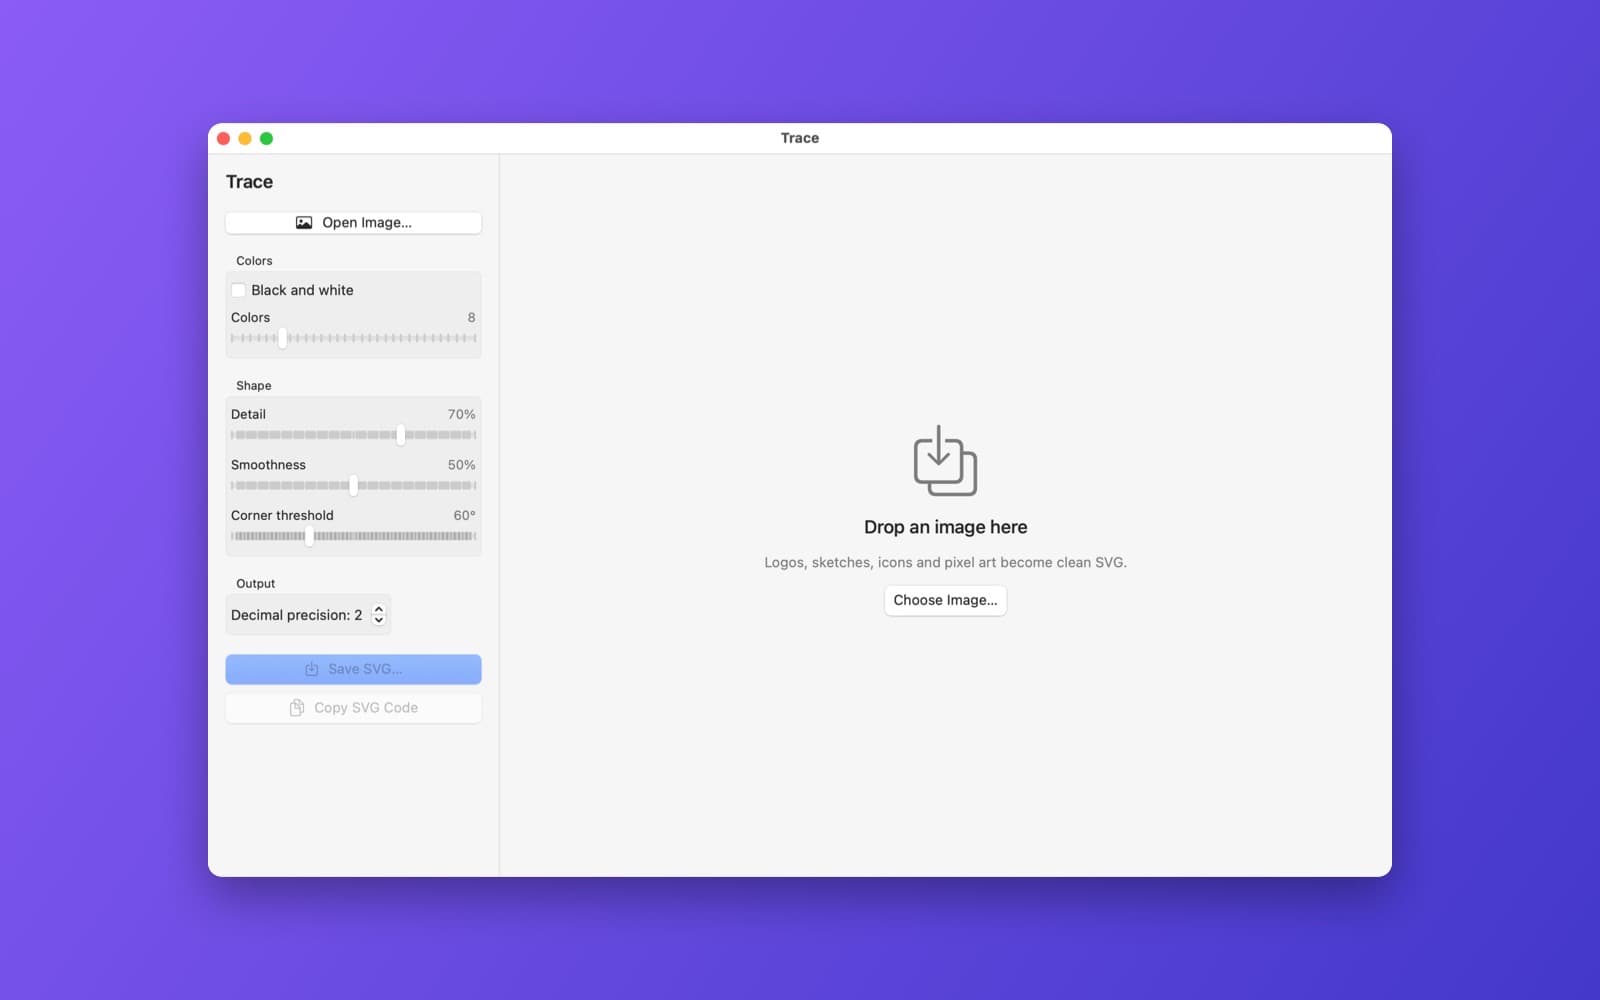The width and height of the screenshot is (1600, 1000).
Task: Click the green full-screen window button
Action: pyautogui.click(x=266, y=139)
